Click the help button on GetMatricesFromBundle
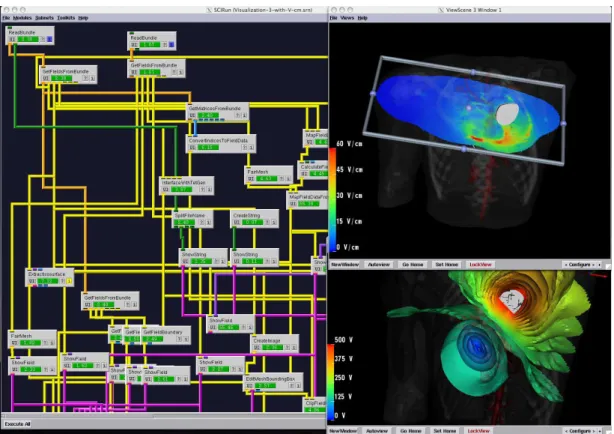 238,115
